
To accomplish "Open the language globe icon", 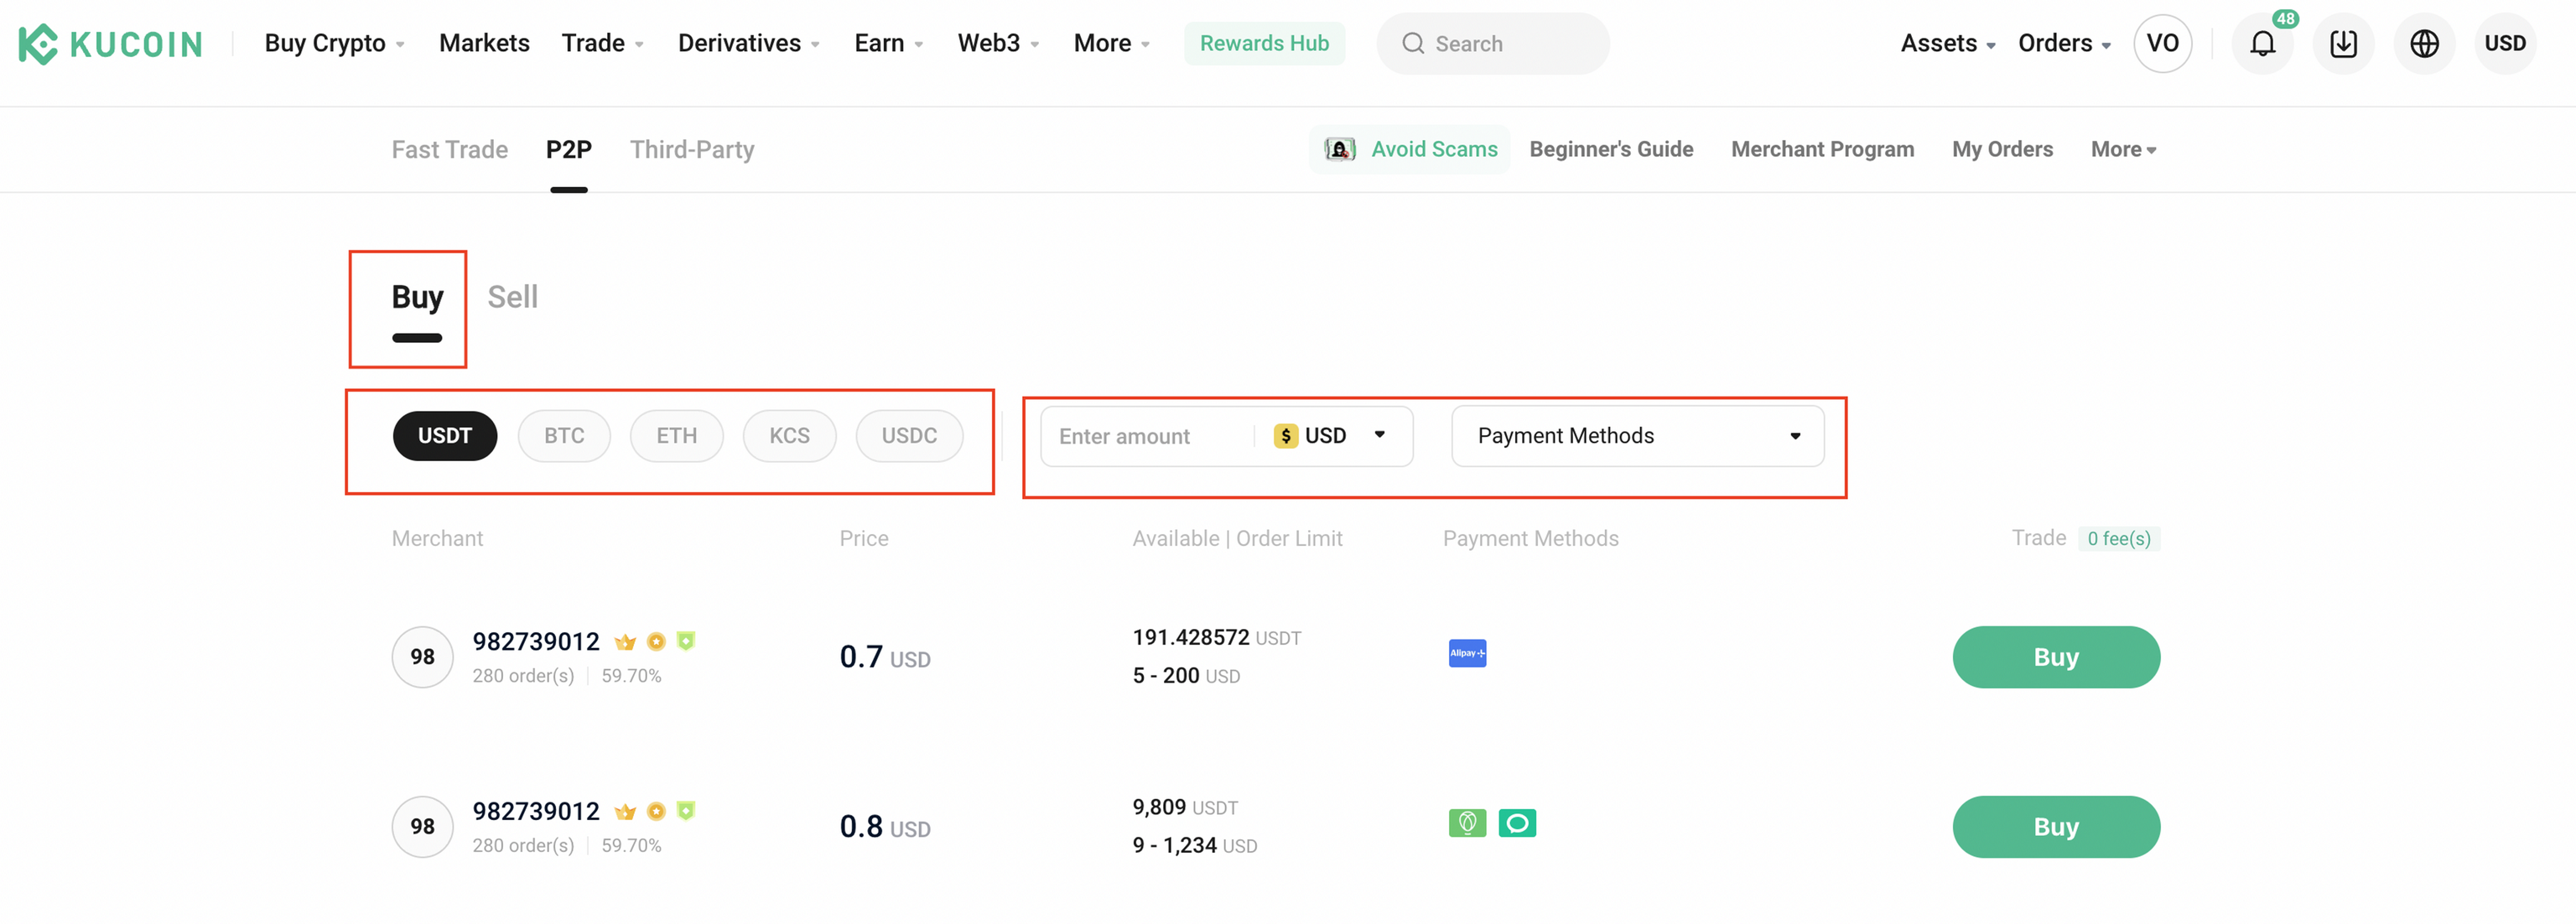I will pos(2424,43).
